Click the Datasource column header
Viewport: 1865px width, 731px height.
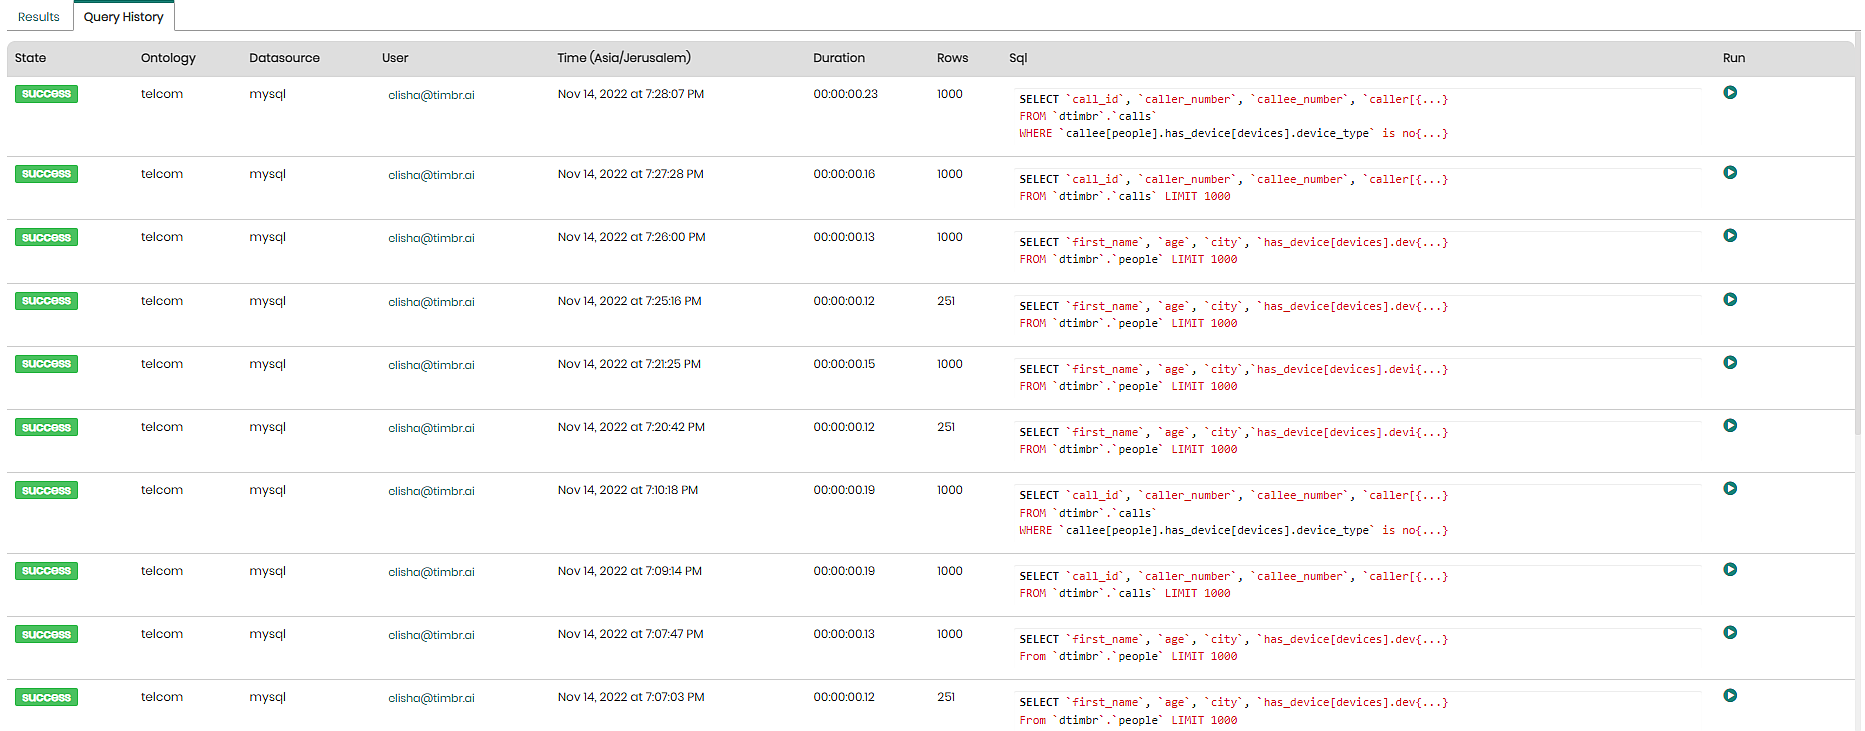click(285, 58)
